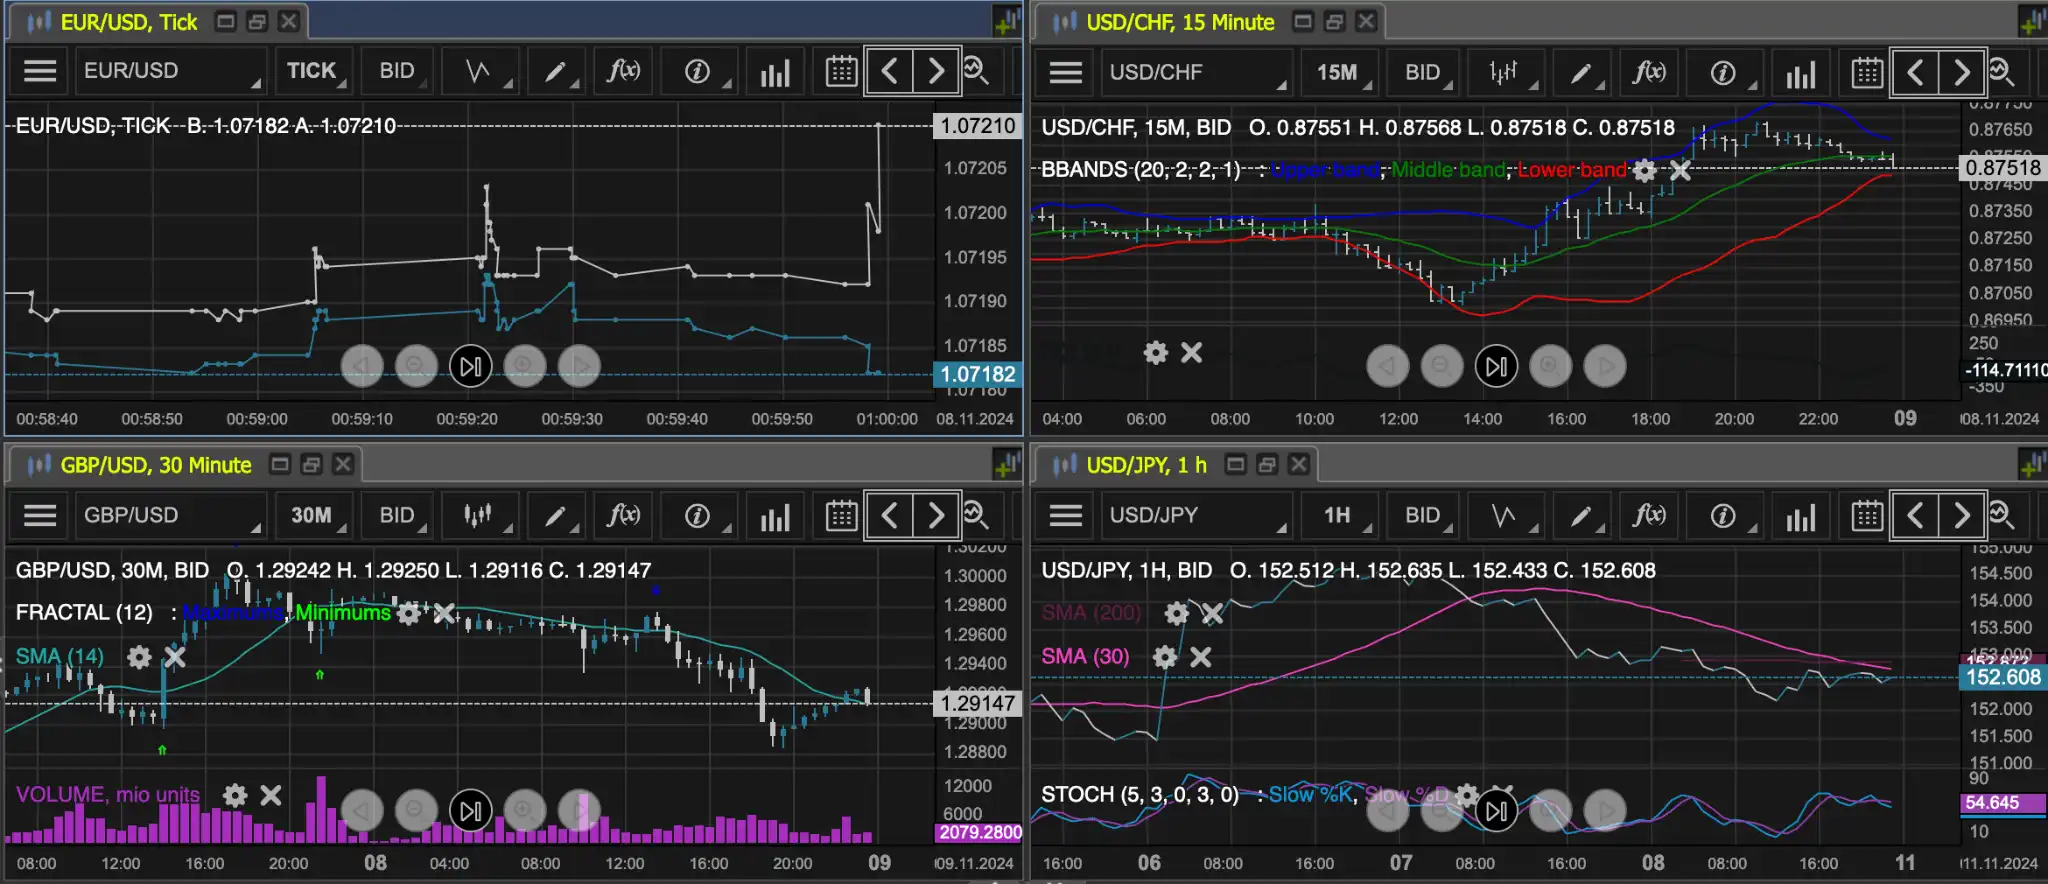The width and height of the screenshot is (2048, 884).
Task: Open the 15M timeframe dropdown
Action: click(1337, 73)
